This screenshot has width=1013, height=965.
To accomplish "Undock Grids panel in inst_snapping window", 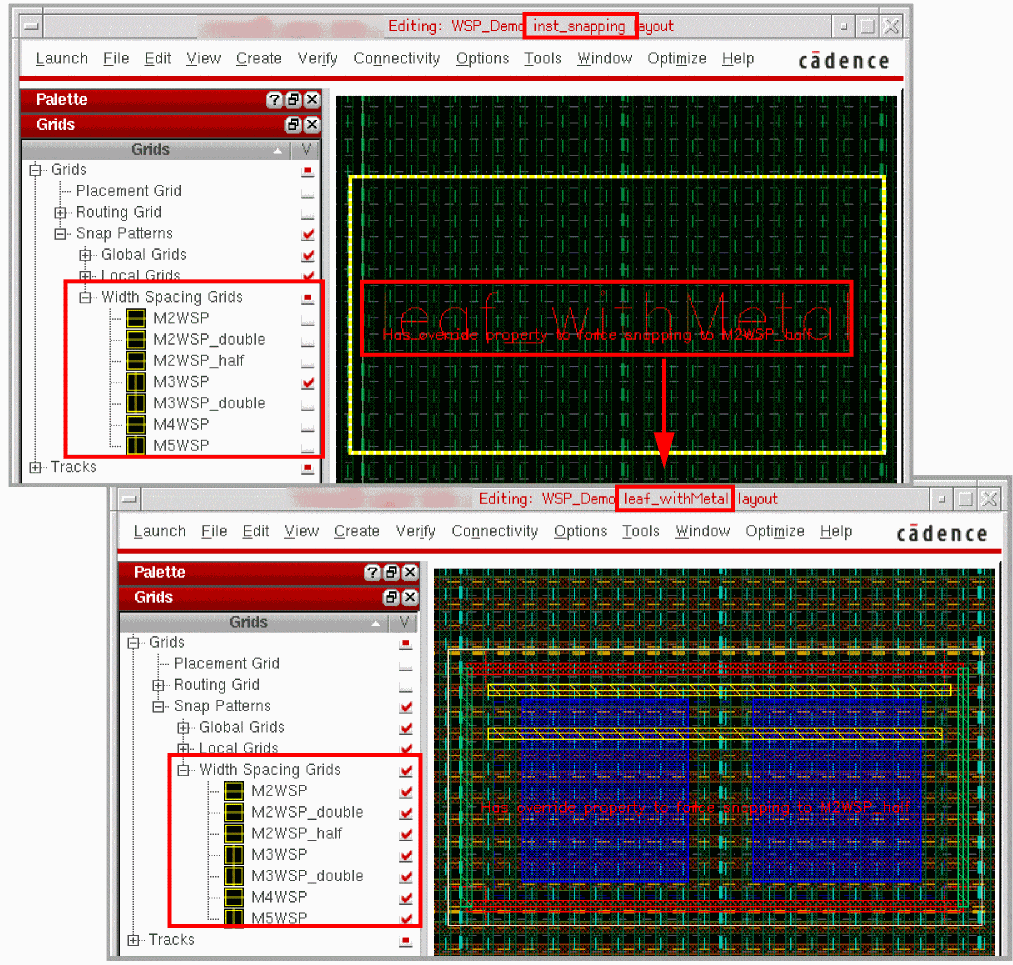I will coord(293,125).
